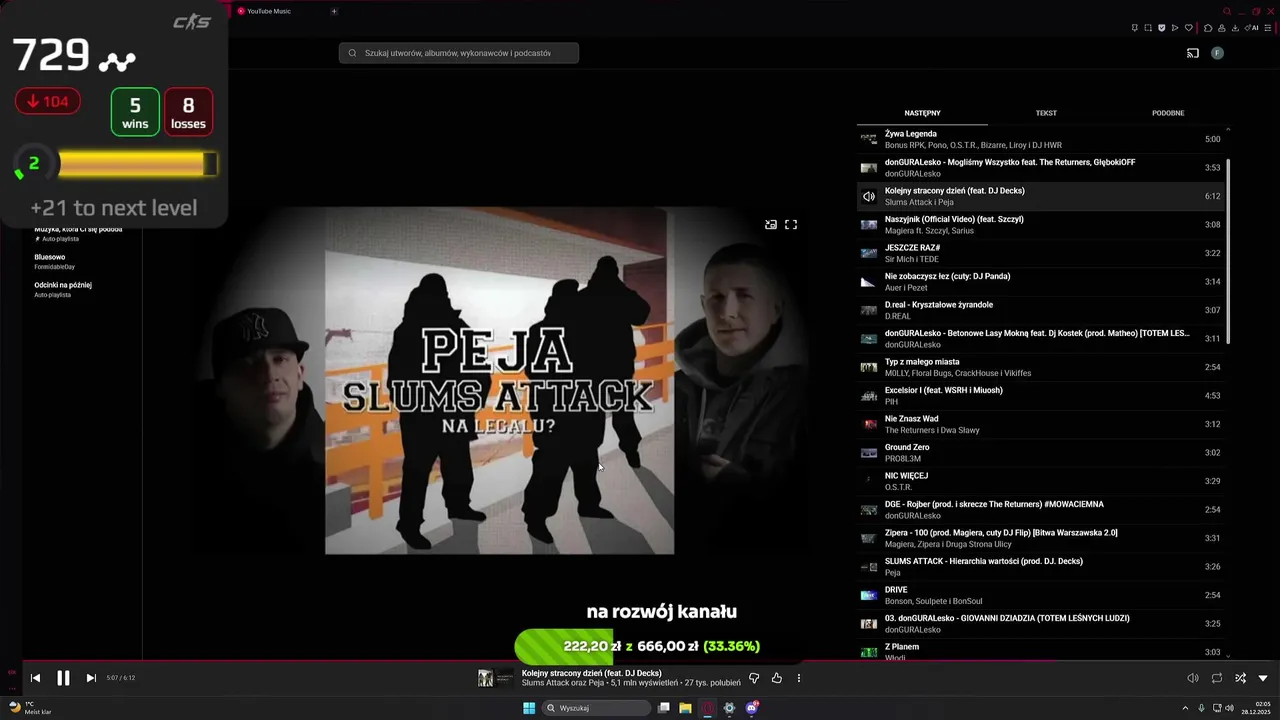Play Nie zobaczysz łez in the queue
This screenshot has height=720, width=1280.
pos(1040,282)
